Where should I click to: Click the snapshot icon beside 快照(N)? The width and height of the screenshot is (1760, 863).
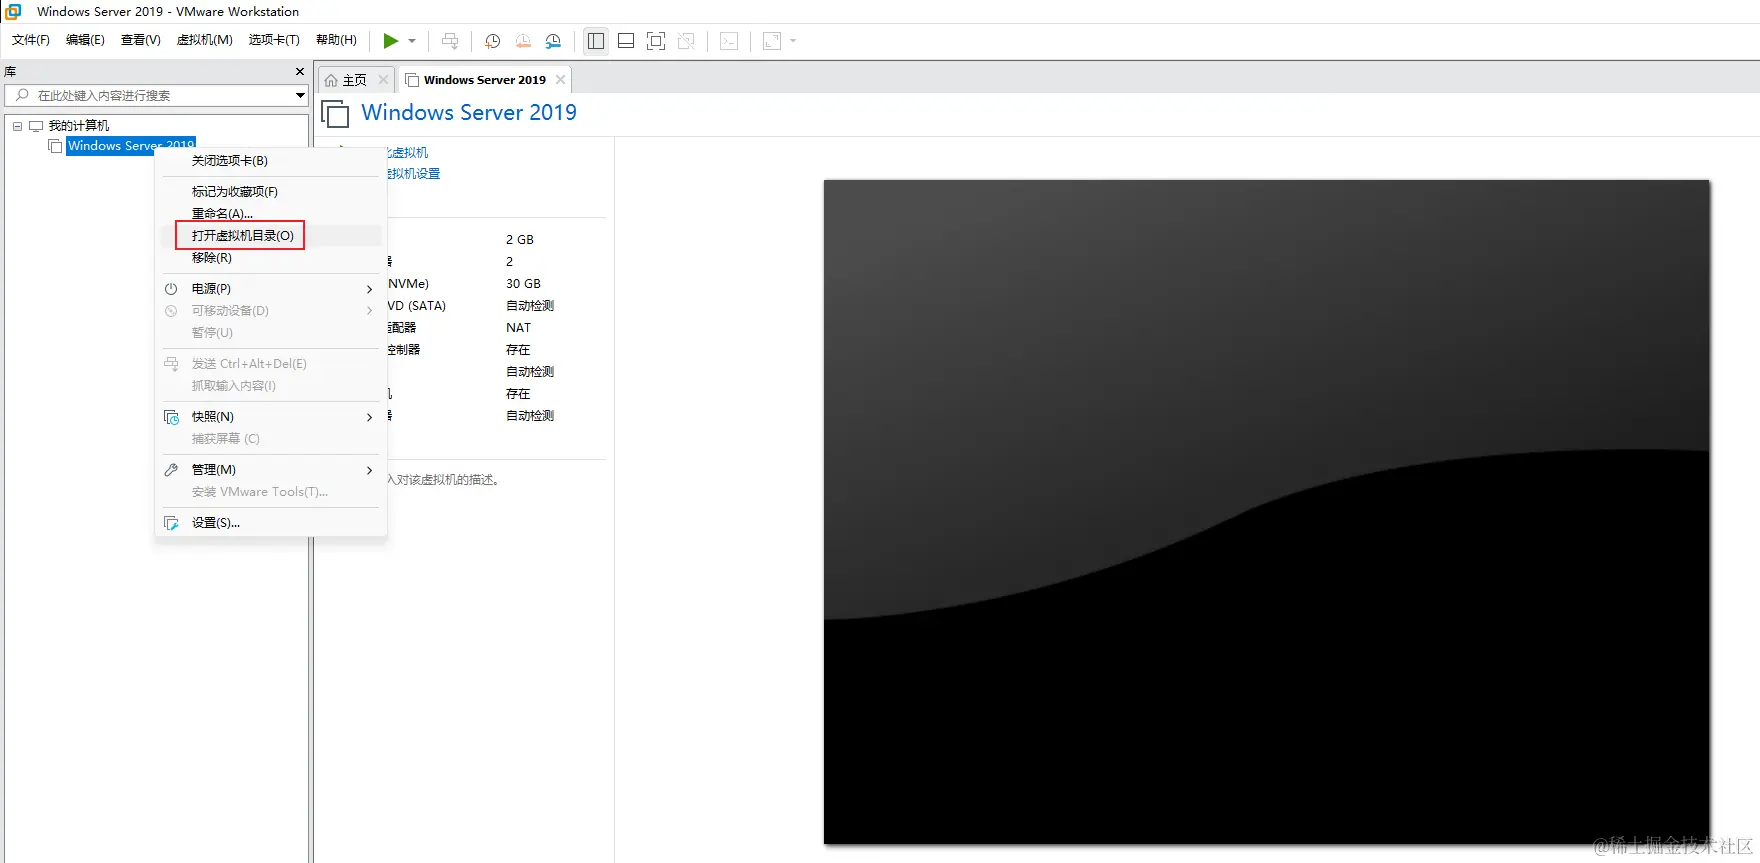[171, 417]
